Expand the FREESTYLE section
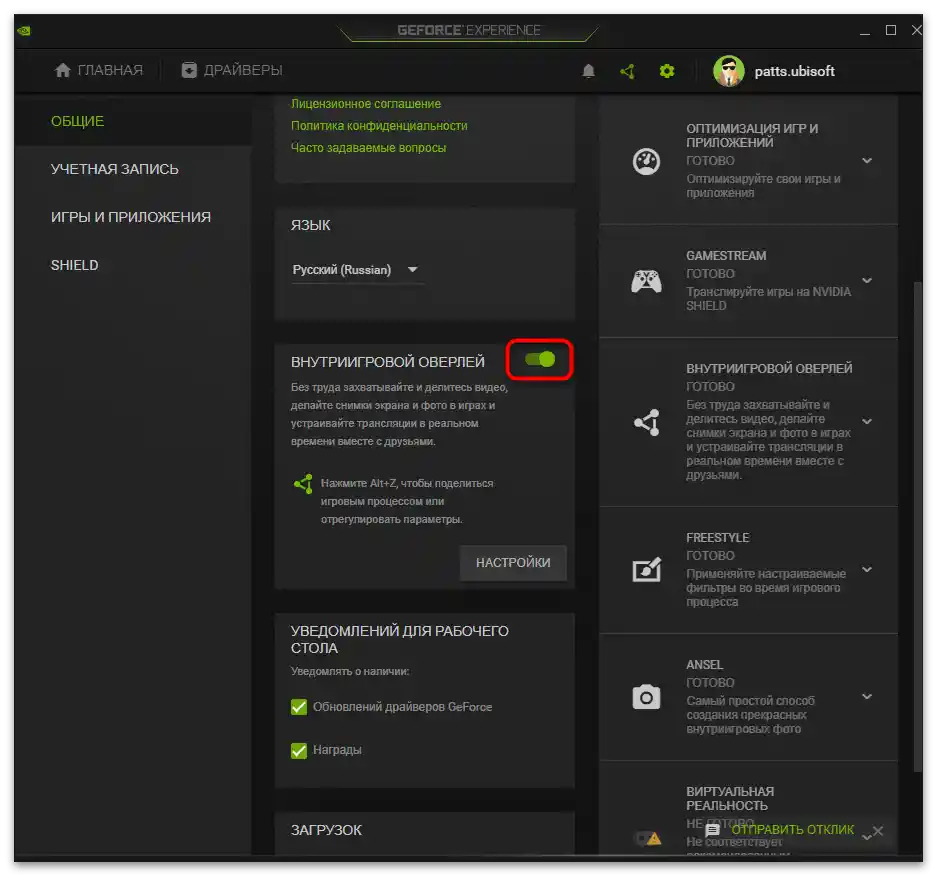 (x=867, y=570)
